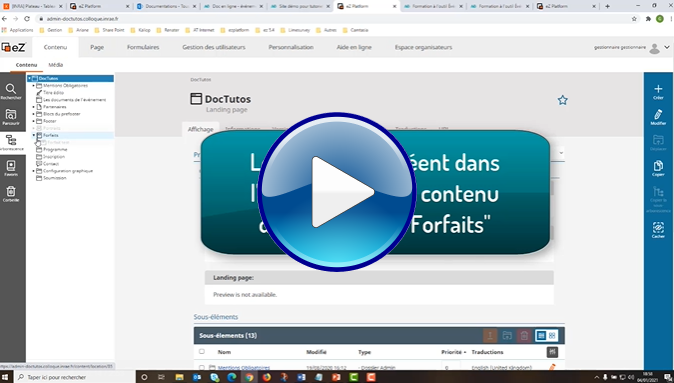Click the eZ logo
This screenshot has height=383, width=674.
[13, 47]
